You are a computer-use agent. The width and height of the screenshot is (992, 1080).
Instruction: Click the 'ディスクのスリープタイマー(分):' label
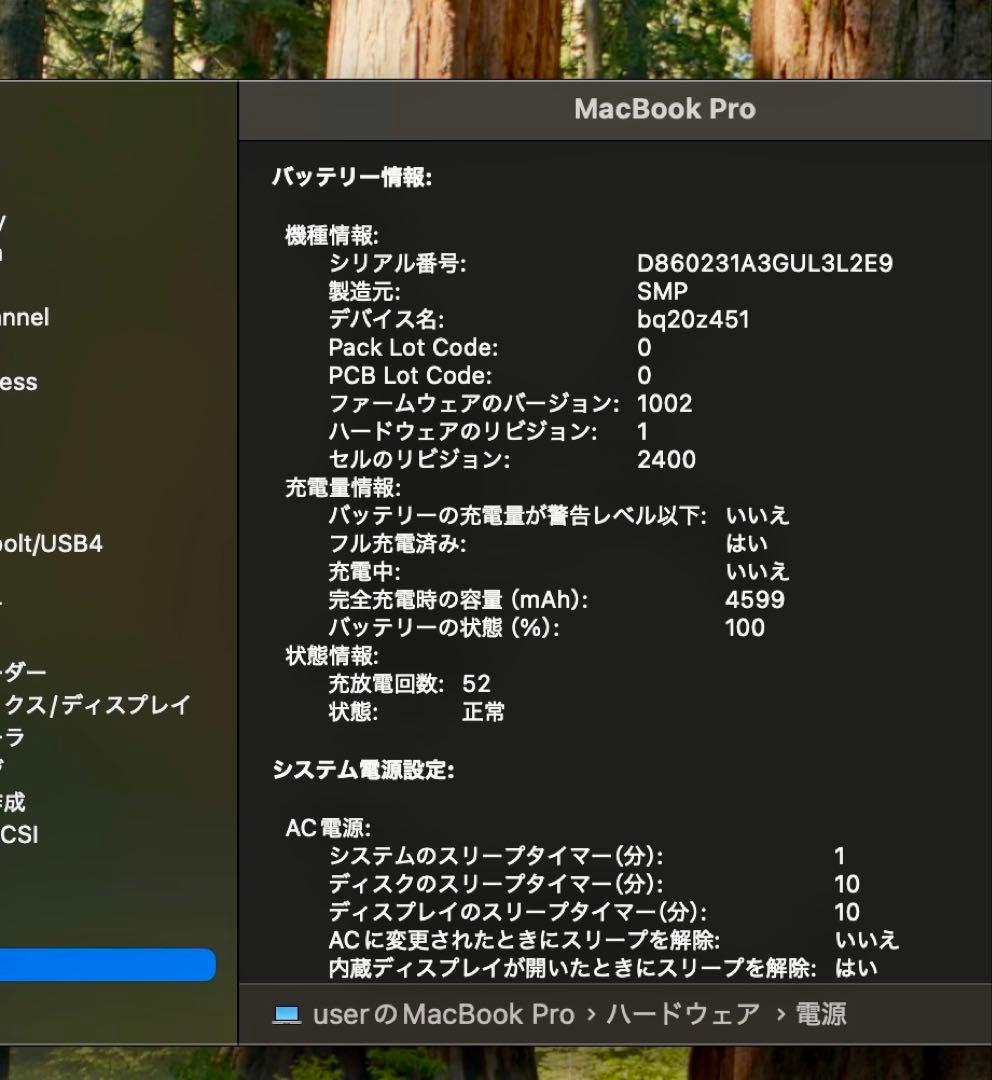click(x=496, y=884)
